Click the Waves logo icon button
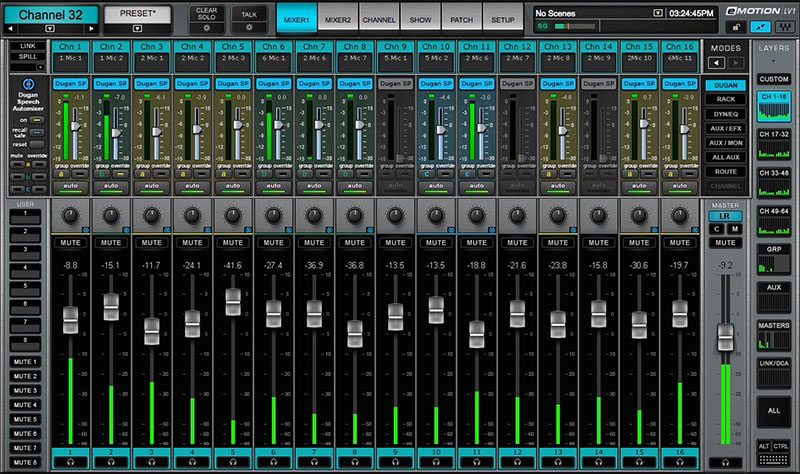 [784, 27]
